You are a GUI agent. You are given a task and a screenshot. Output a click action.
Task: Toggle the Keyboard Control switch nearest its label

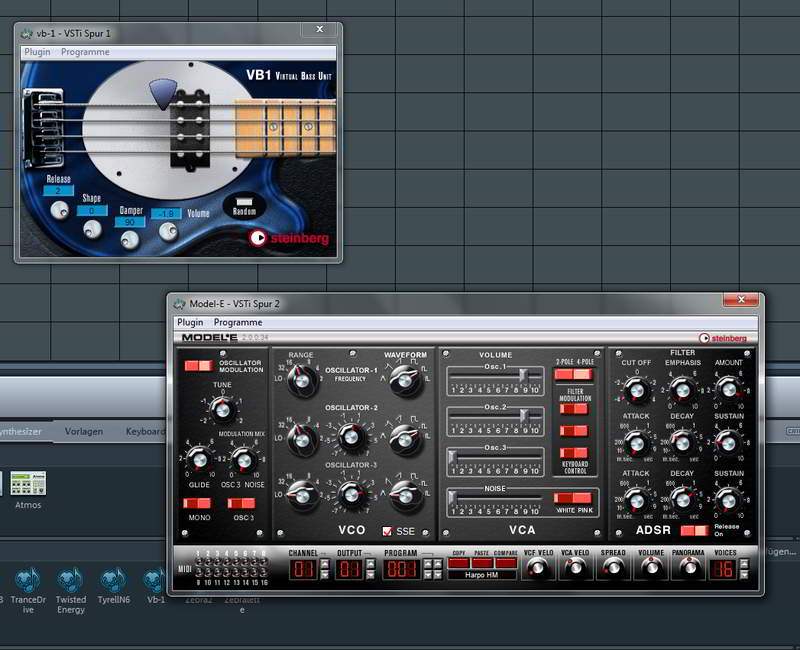click(x=573, y=453)
